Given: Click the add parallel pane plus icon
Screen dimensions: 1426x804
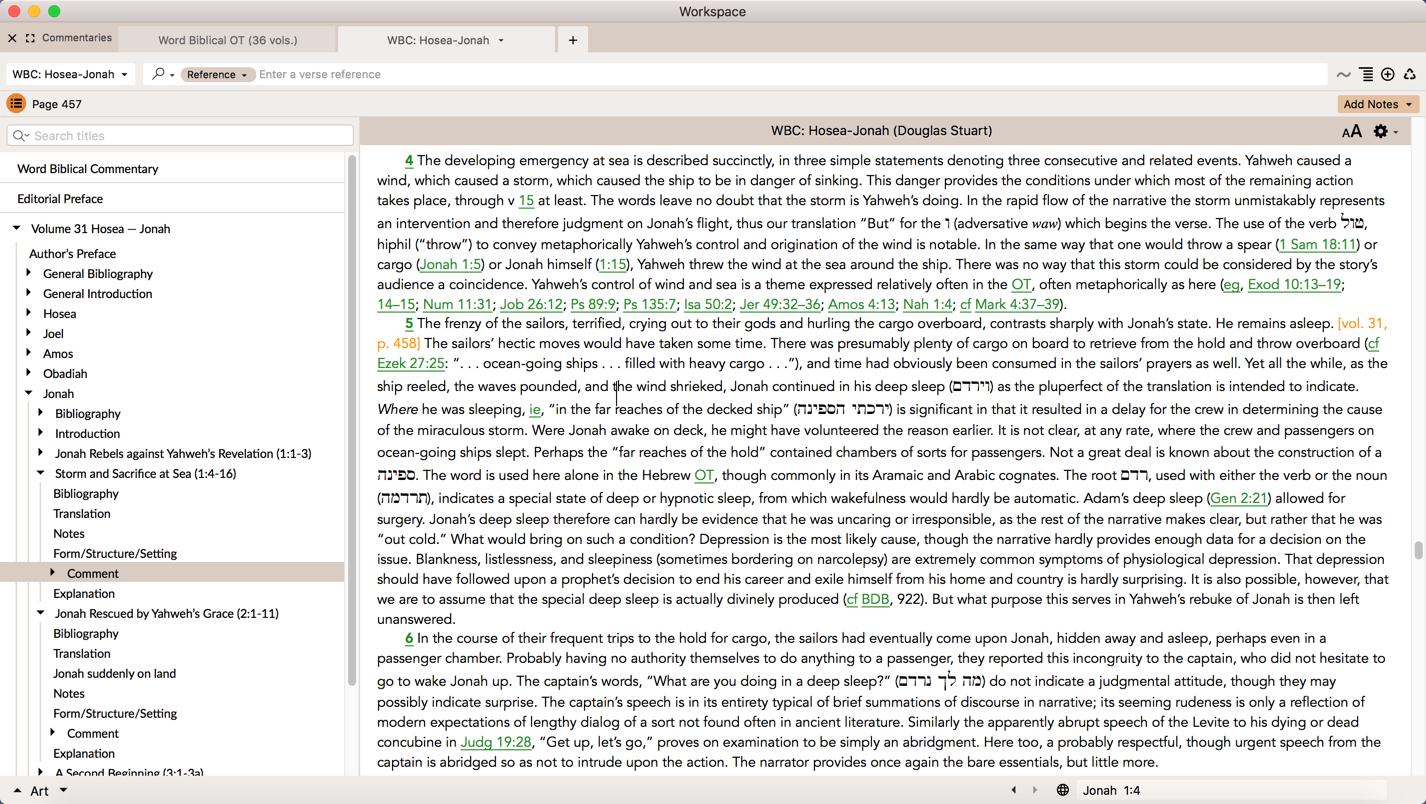Looking at the screenshot, I should (1388, 74).
